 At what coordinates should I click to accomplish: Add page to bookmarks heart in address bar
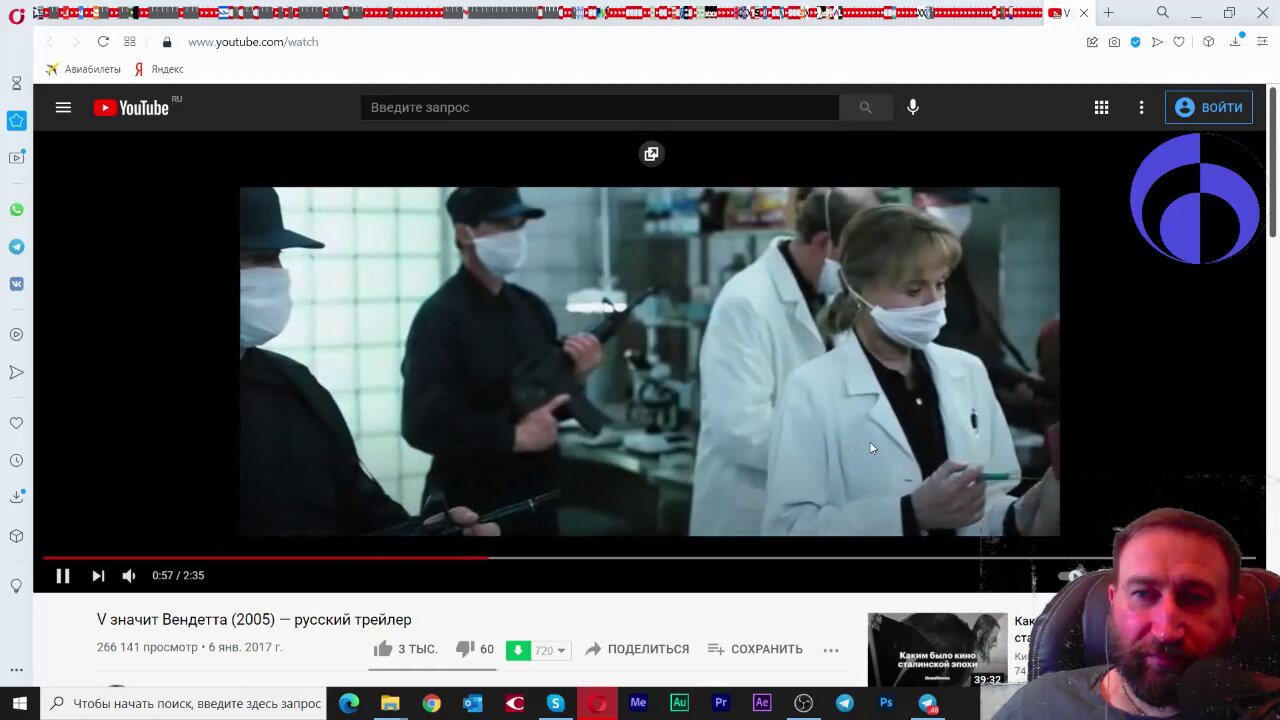click(x=1179, y=42)
